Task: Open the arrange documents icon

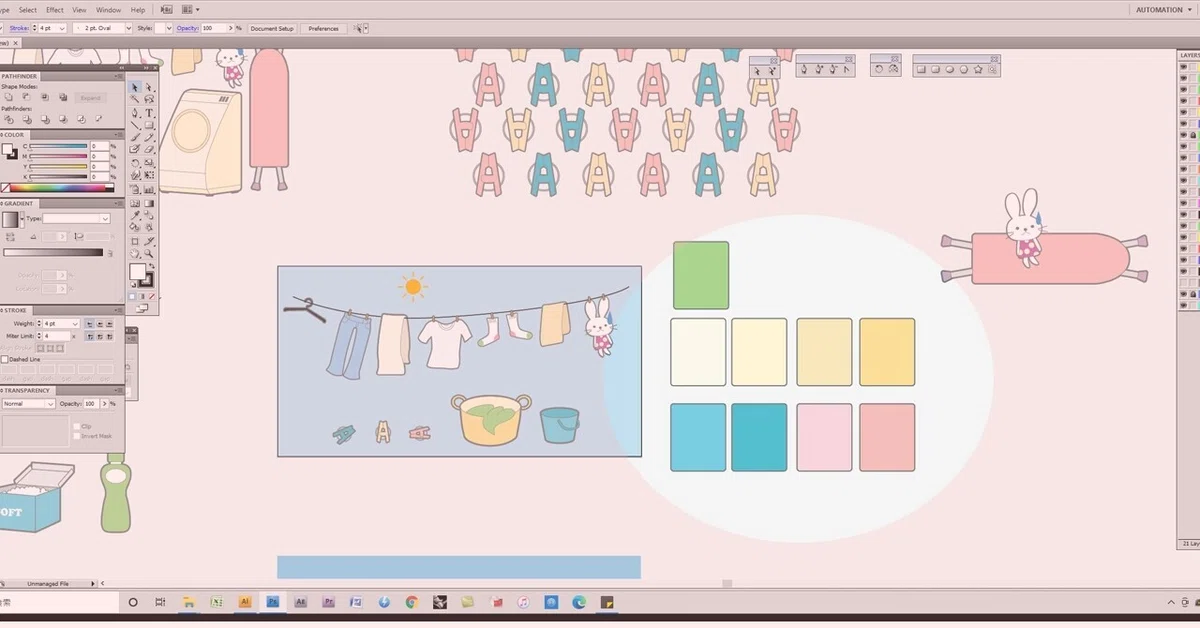Action: [x=189, y=10]
